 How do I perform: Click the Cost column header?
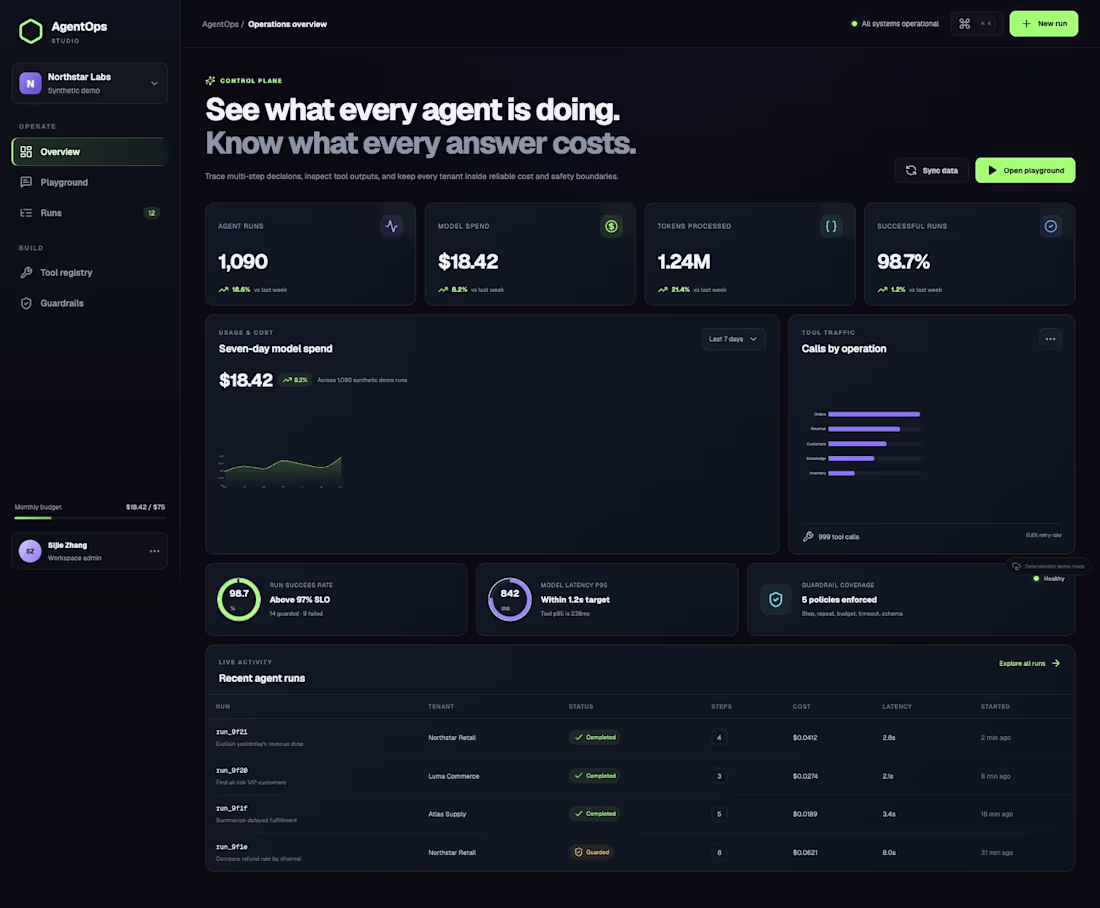[x=801, y=707]
